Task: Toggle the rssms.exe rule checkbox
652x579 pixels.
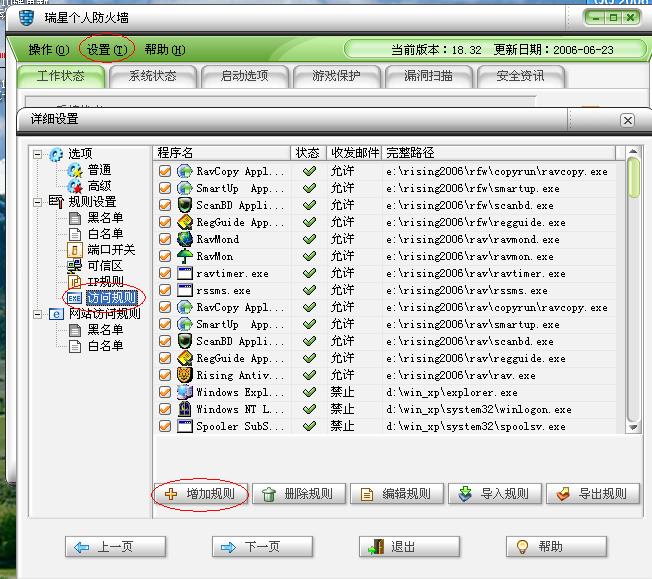Action: [x=165, y=290]
